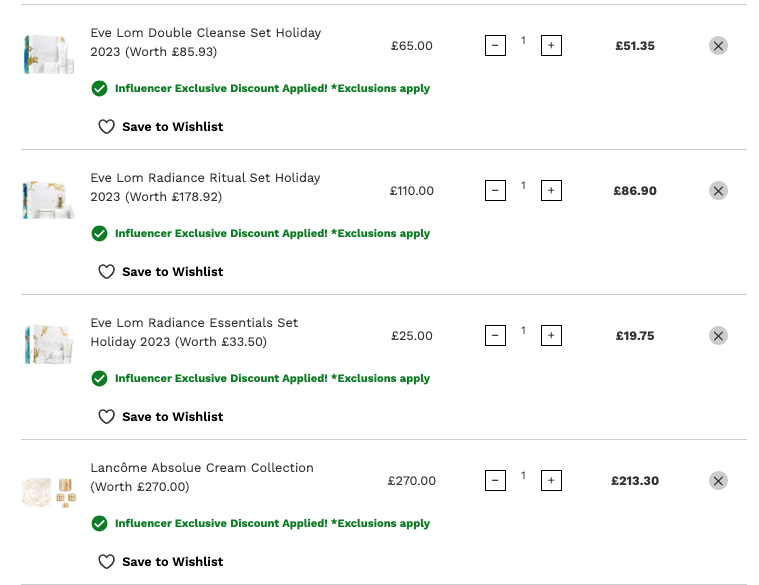
Task: Increase quantity of Lancôme Absolue Cream Collection
Action: (551, 480)
